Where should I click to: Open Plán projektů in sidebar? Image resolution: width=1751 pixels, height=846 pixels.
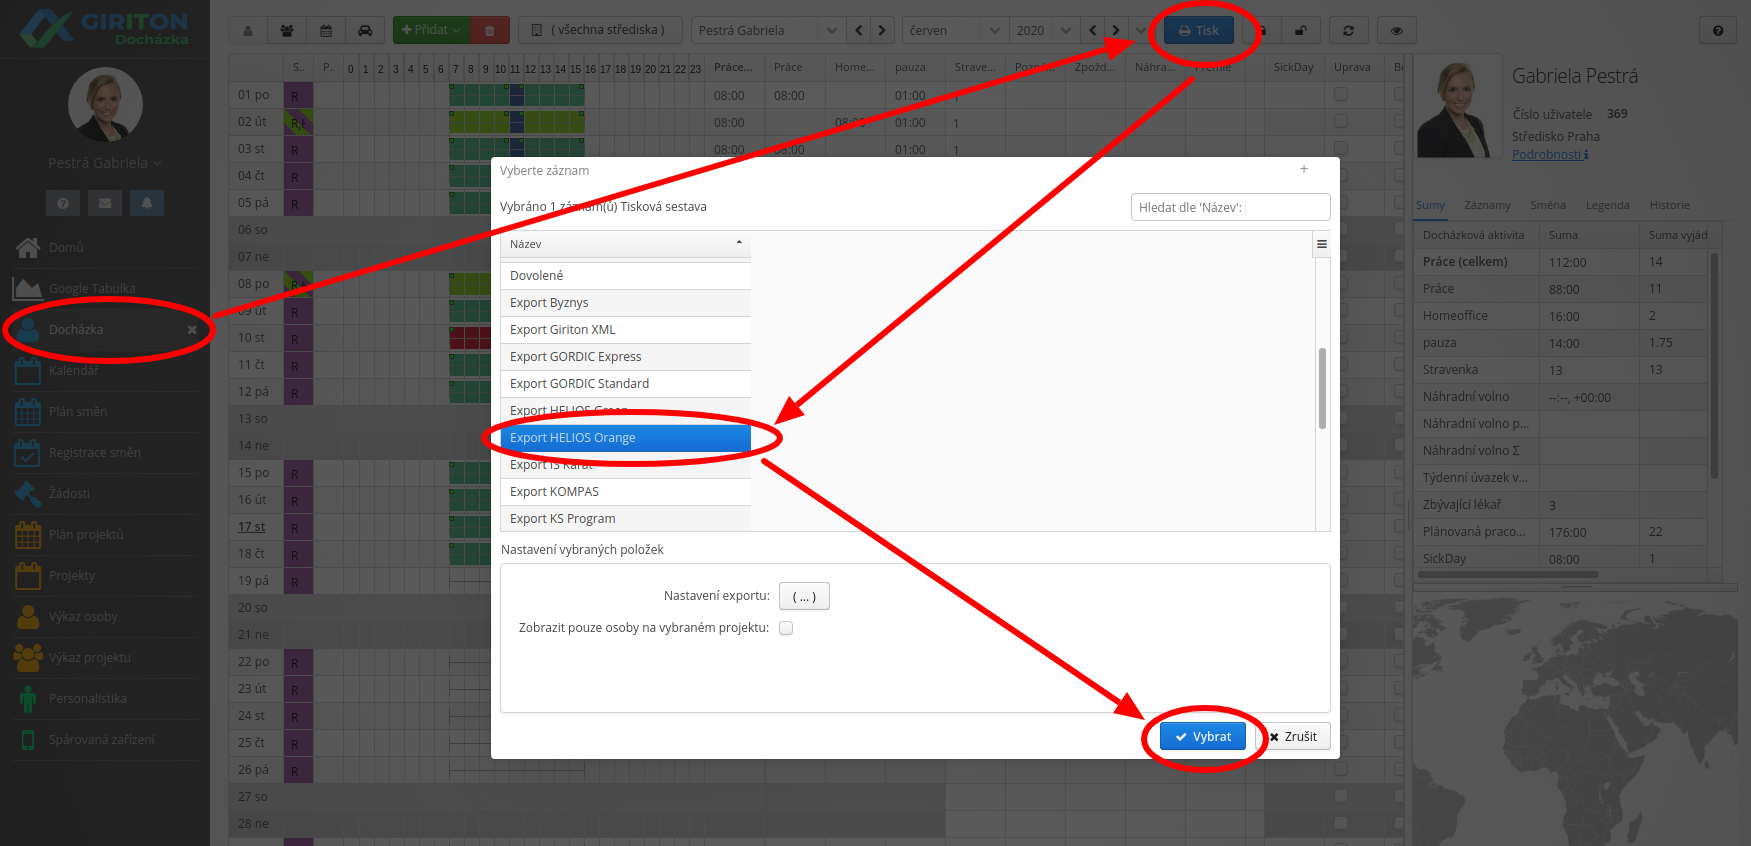pyautogui.click(x=105, y=534)
